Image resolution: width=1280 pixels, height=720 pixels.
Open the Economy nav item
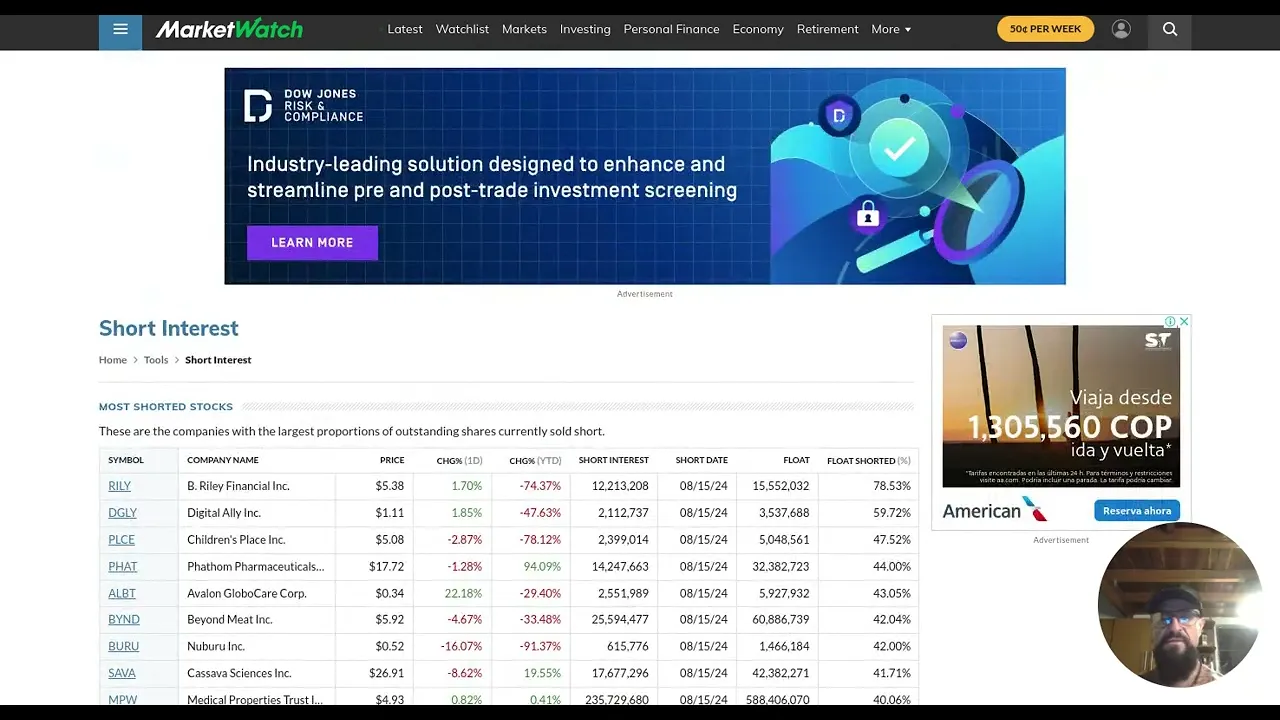(x=758, y=29)
